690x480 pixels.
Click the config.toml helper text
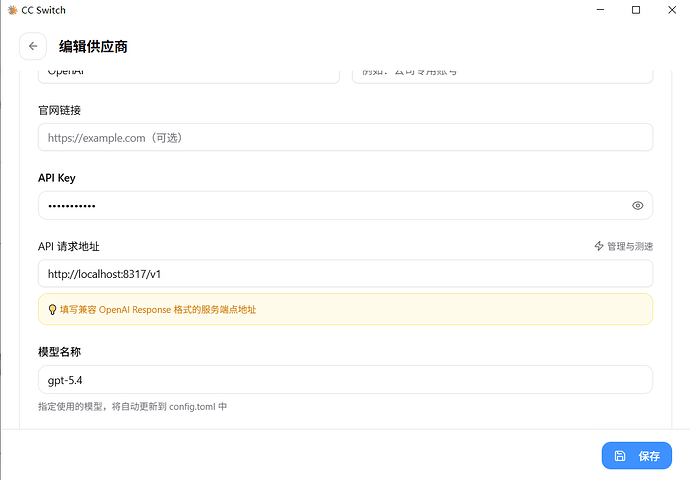click(x=132, y=407)
